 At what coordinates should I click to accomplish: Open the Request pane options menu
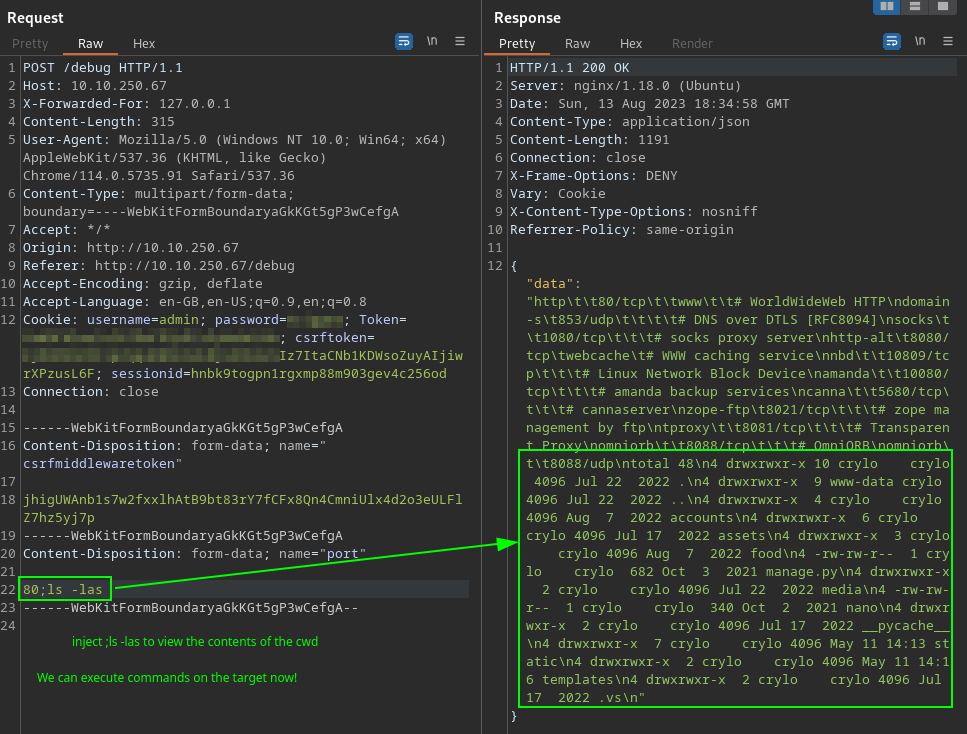(460, 41)
